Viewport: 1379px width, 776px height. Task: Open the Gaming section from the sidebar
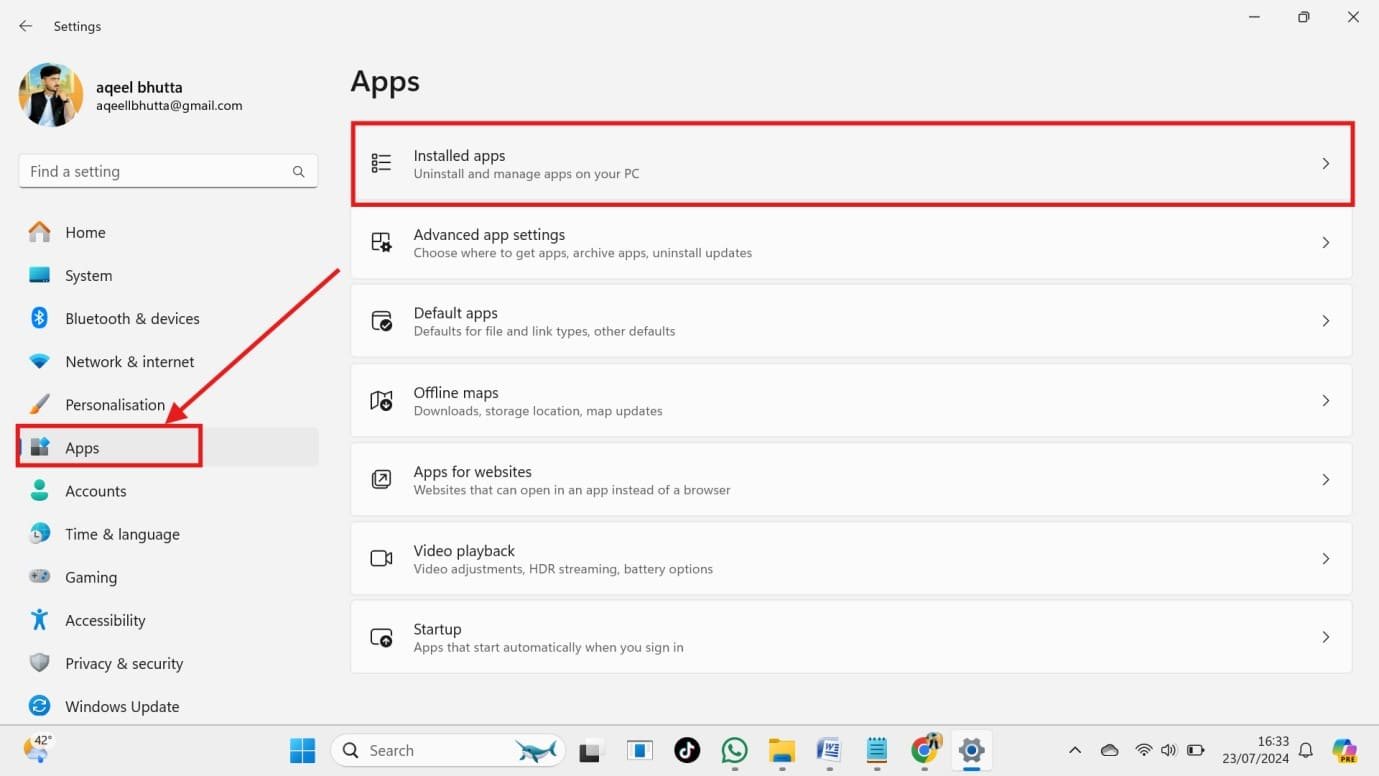(x=91, y=577)
